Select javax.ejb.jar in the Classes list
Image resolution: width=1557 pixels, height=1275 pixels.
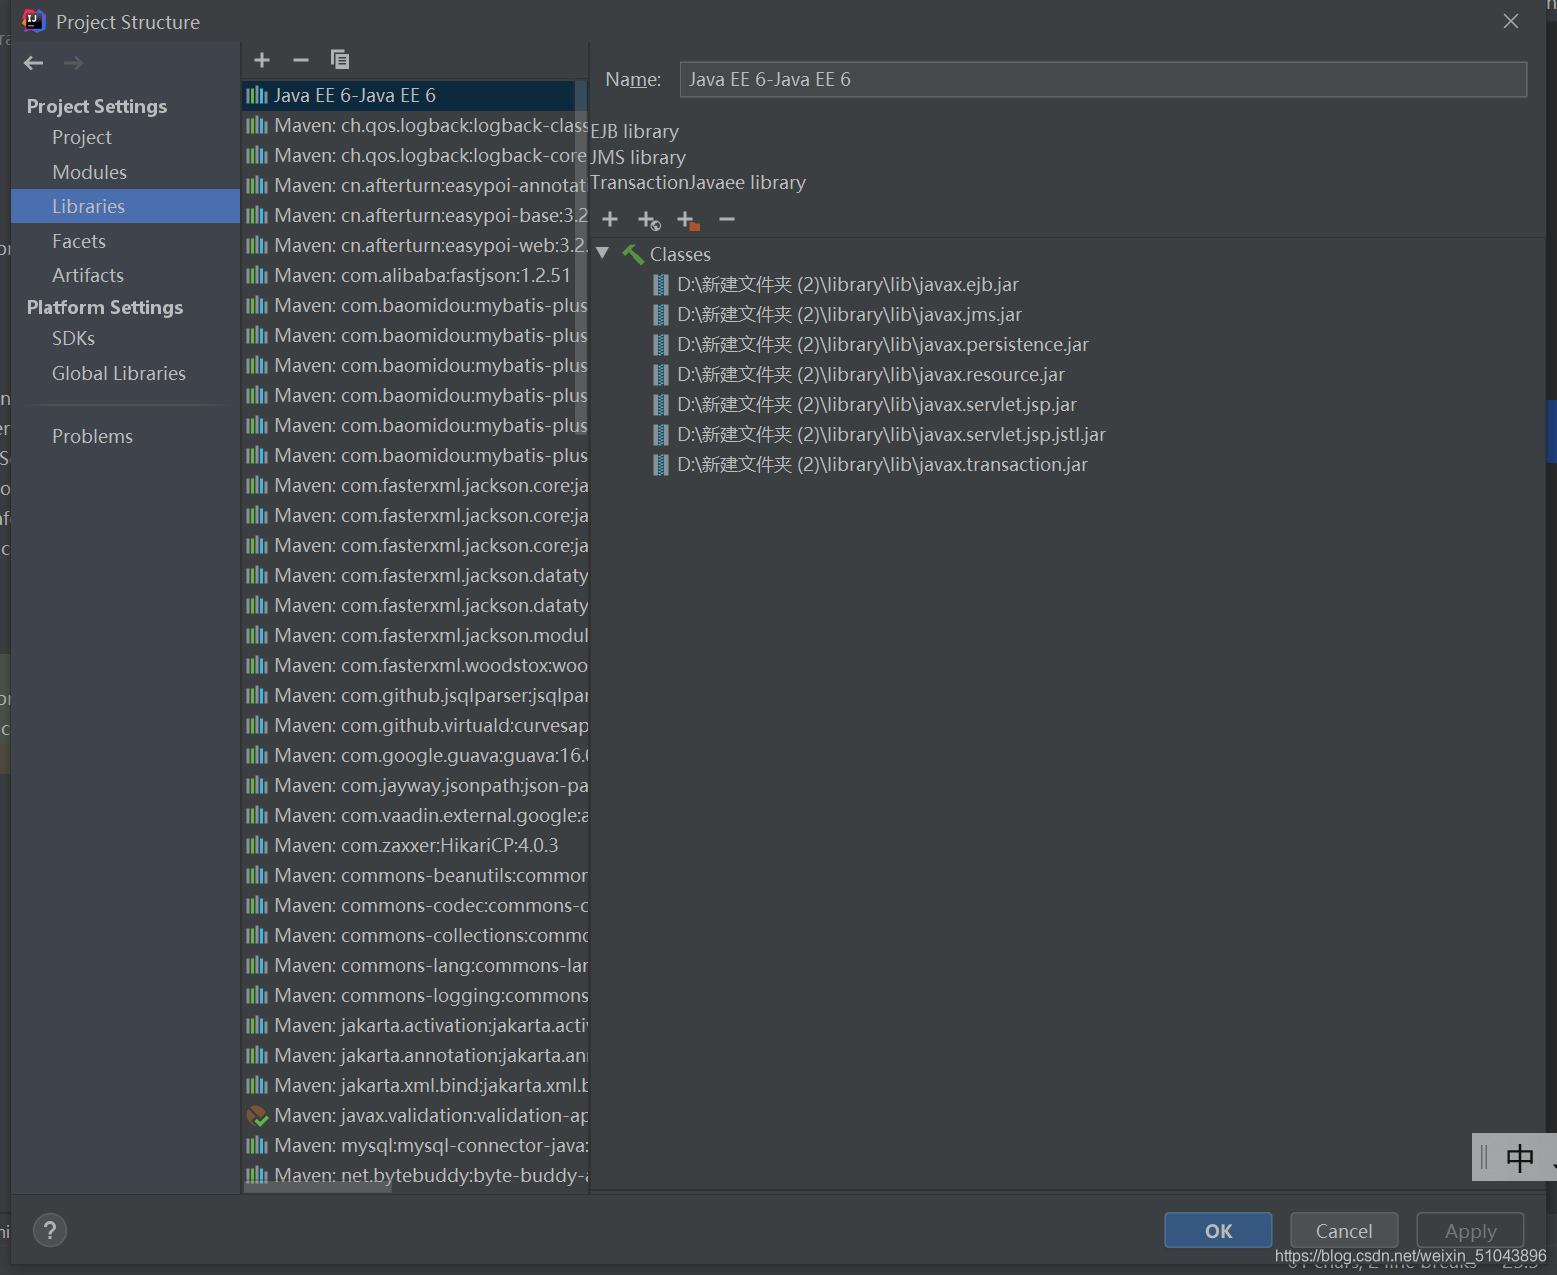847,284
